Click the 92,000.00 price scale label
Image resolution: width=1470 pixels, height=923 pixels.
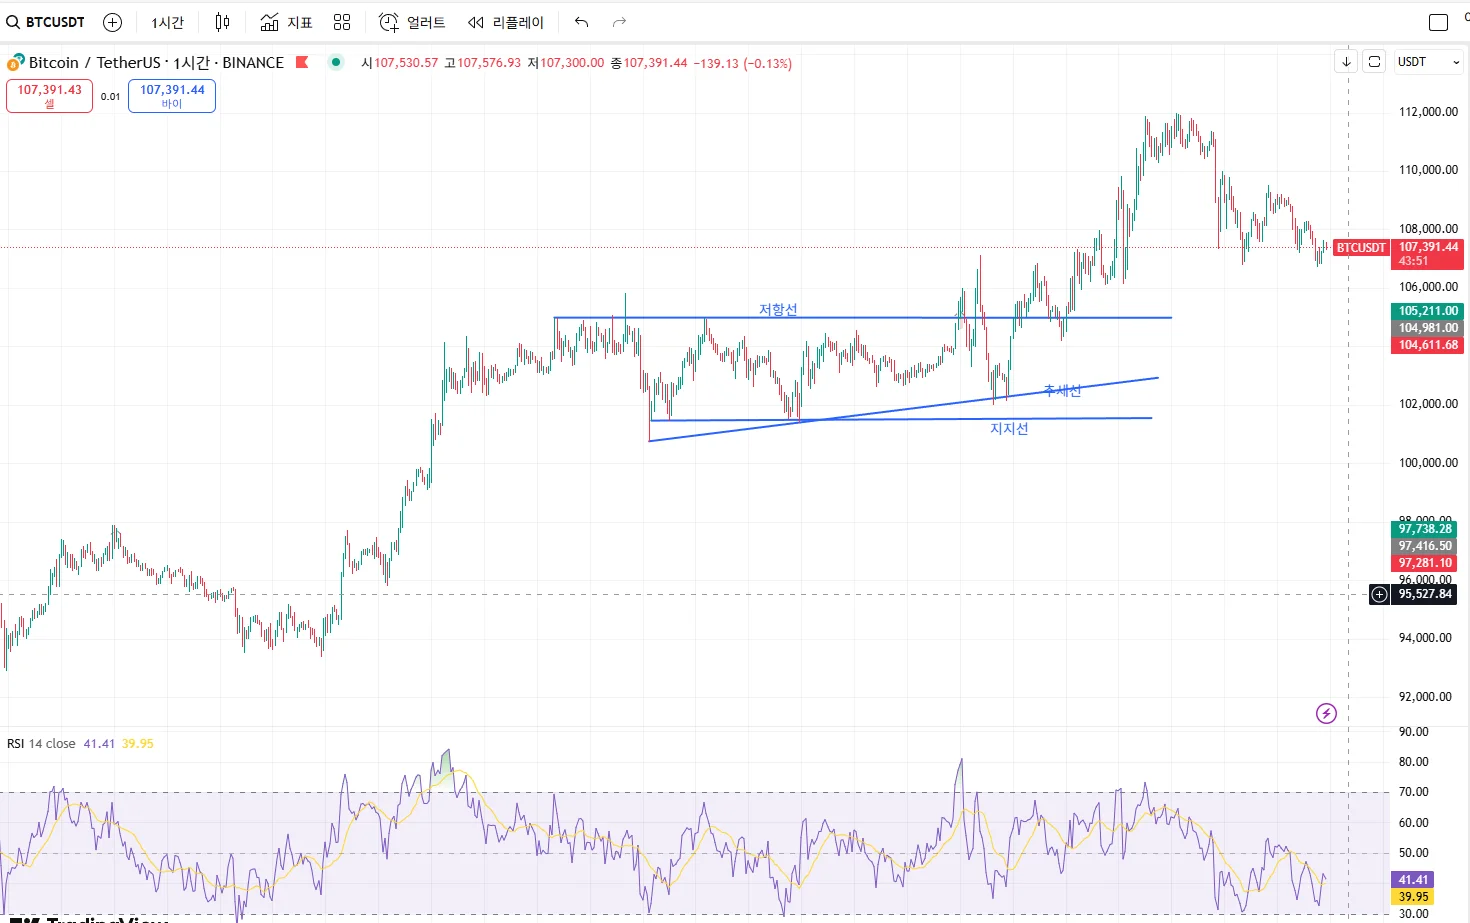[1425, 697]
